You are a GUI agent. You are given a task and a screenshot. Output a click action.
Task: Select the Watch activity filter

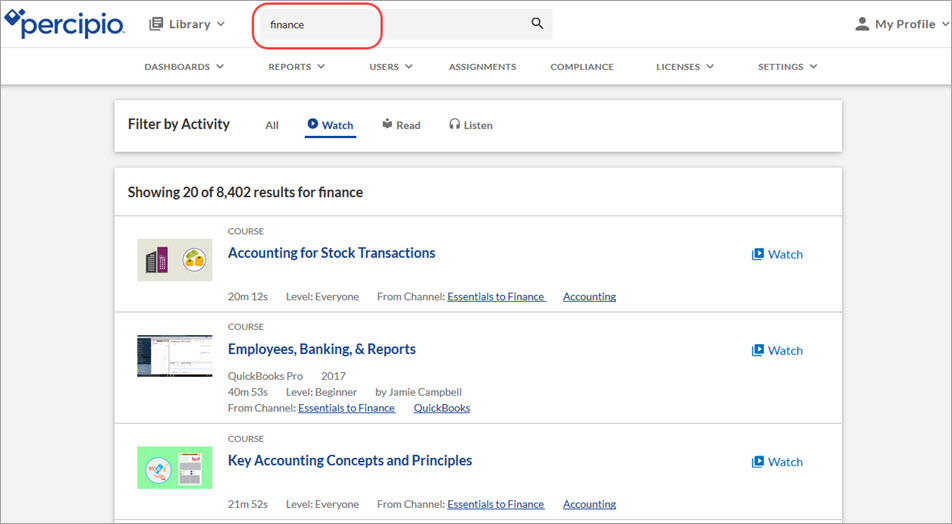330,125
